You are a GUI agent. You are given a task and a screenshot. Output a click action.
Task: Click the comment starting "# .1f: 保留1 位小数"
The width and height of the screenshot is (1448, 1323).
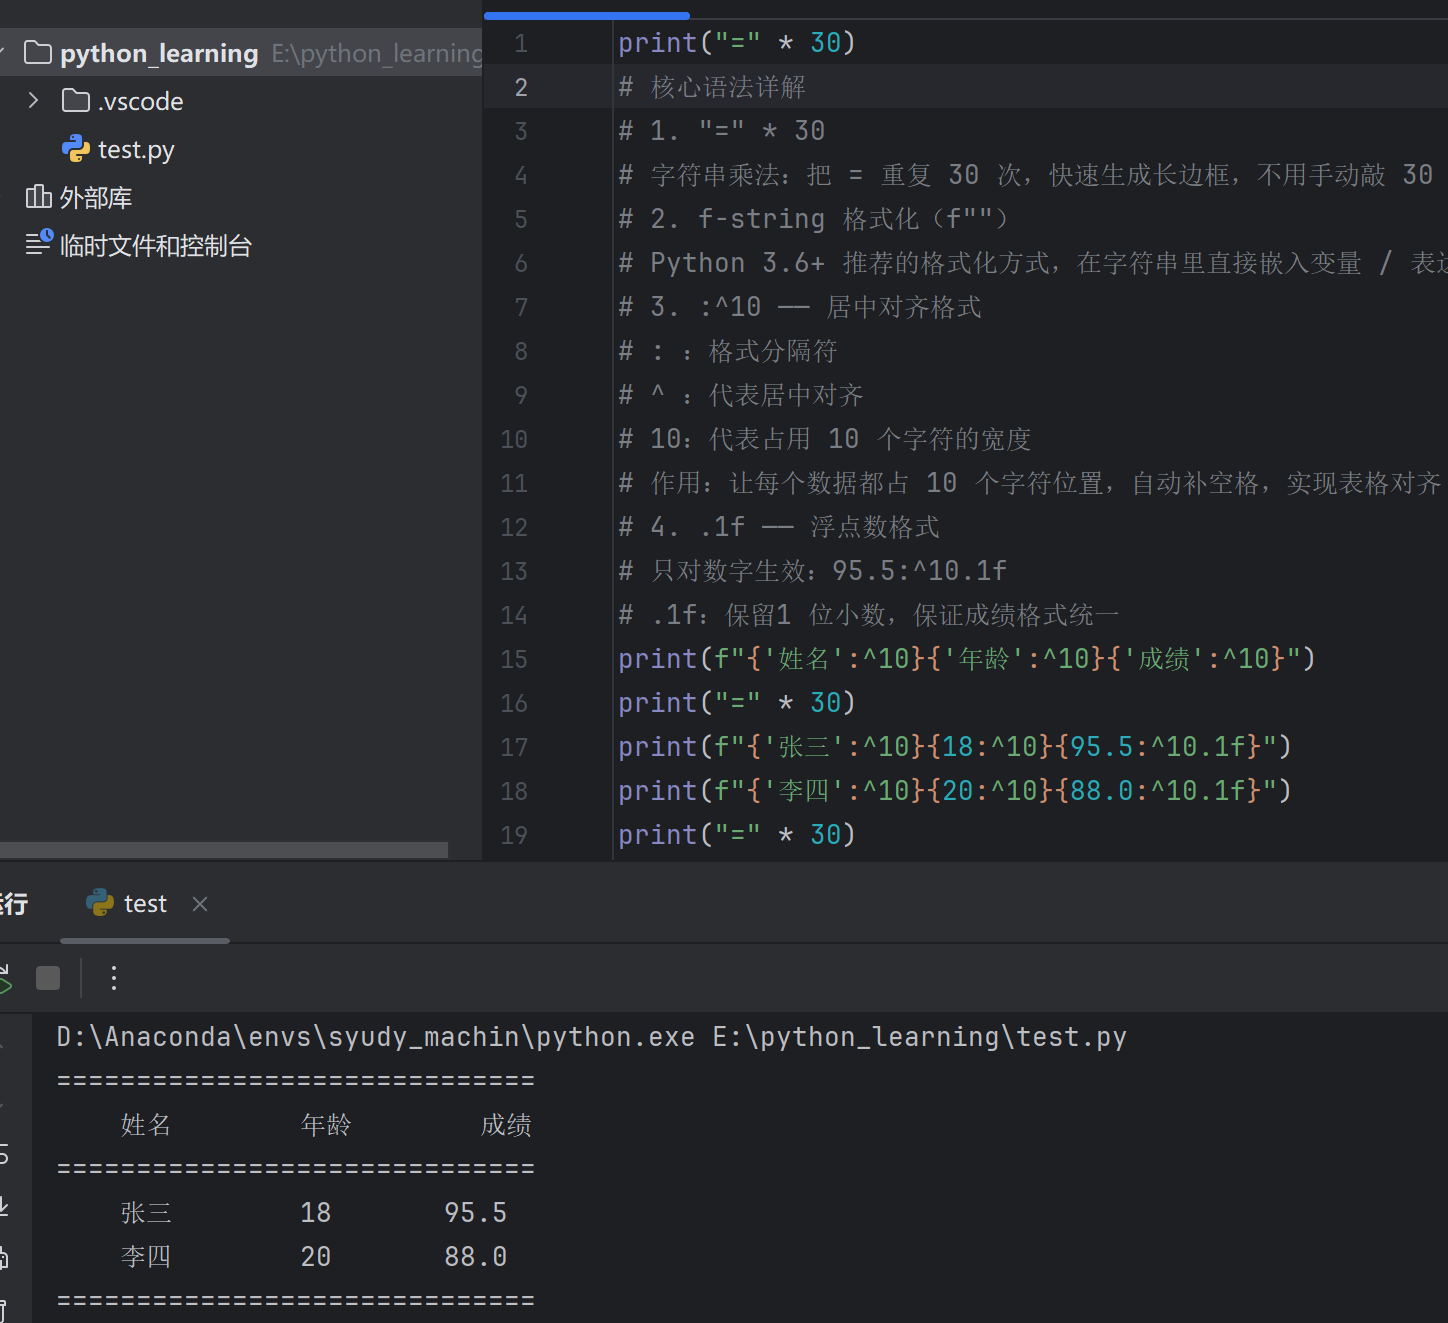click(x=869, y=615)
